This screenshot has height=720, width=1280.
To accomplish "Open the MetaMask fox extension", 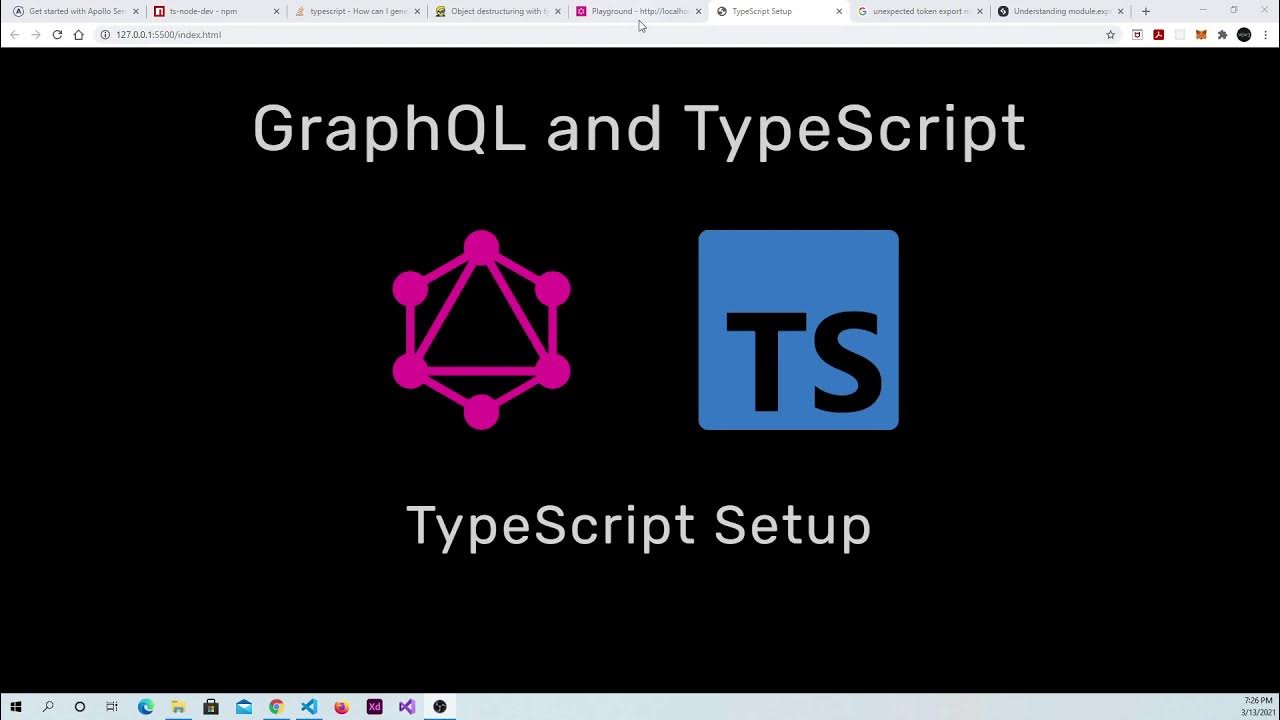I will click(1201, 35).
